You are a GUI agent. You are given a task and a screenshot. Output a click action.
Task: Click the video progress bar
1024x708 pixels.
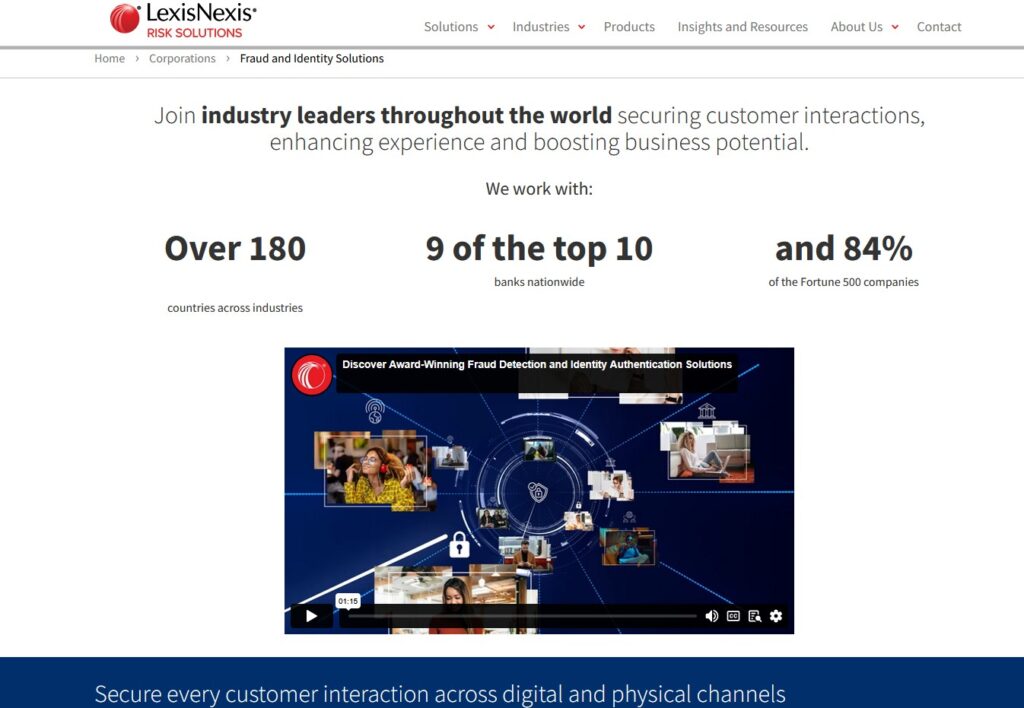point(522,616)
